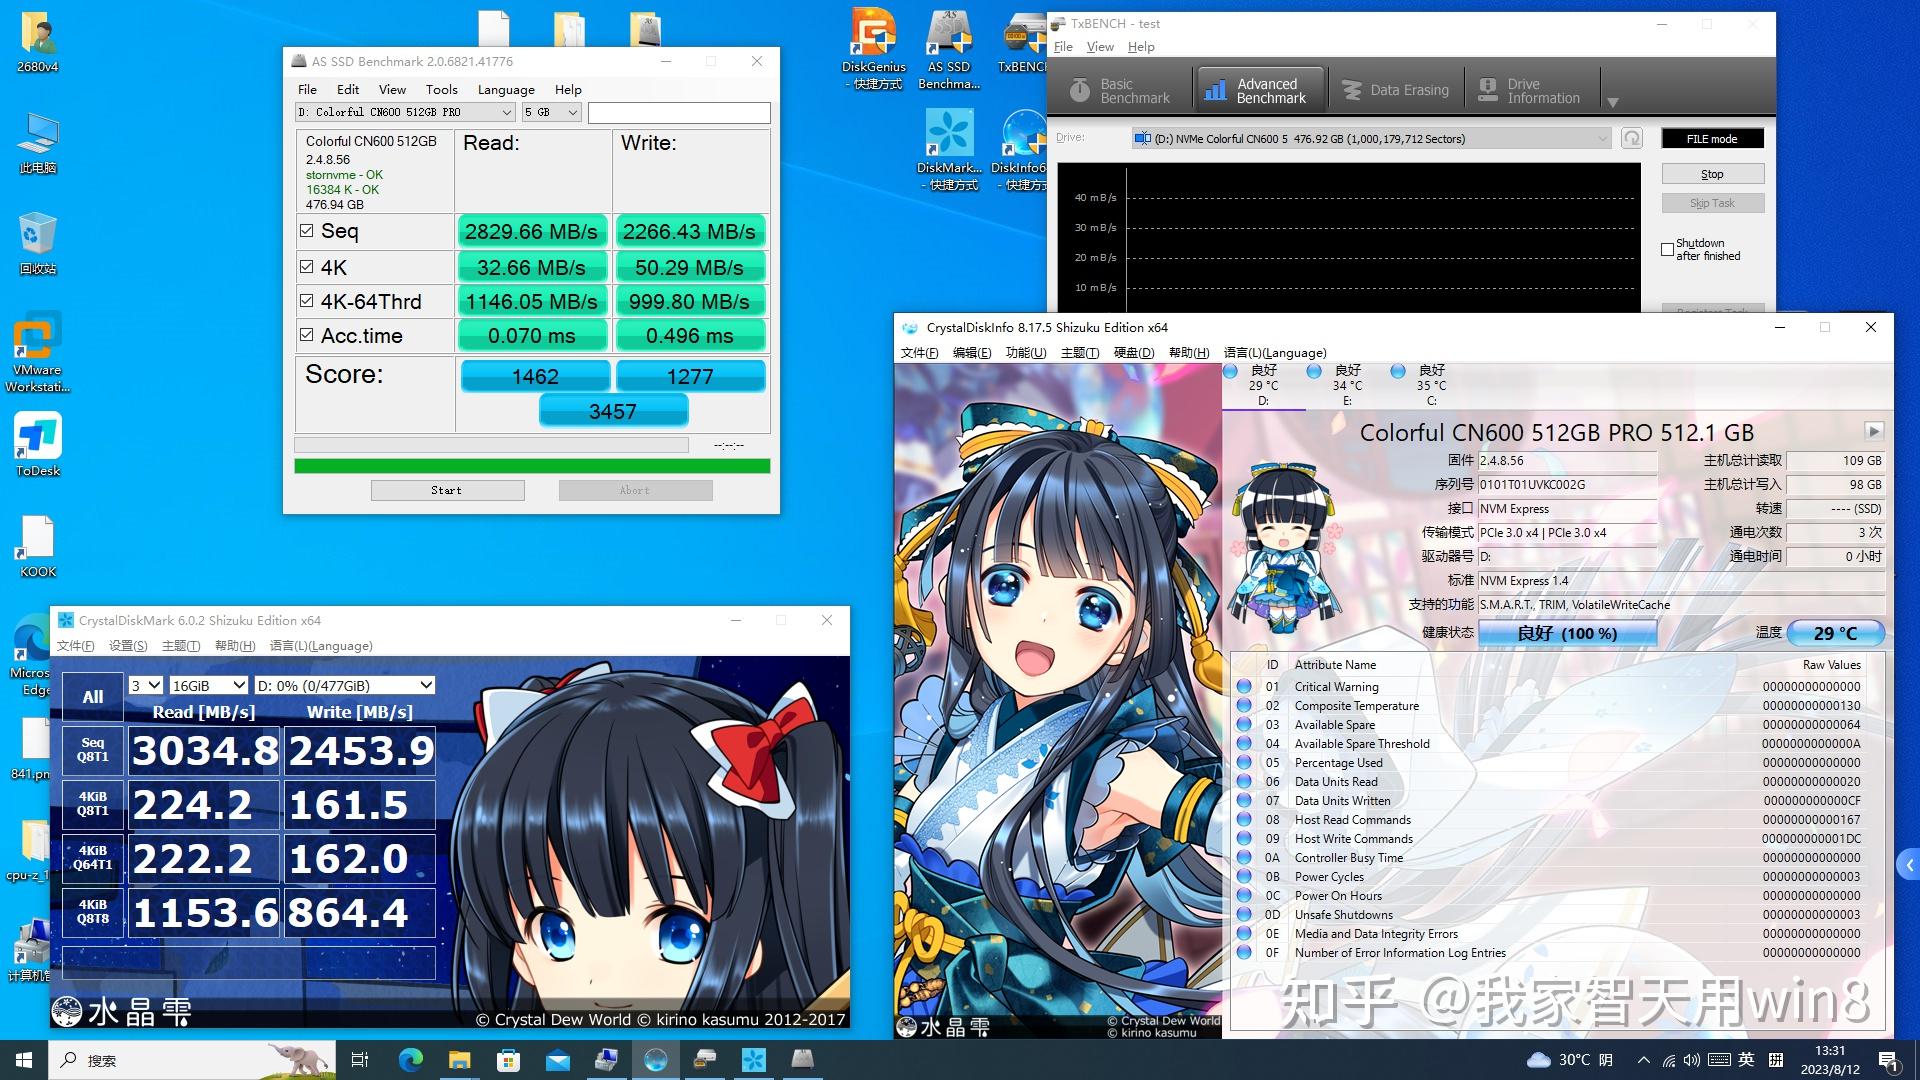Viewport: 1920px width, 1080px height.
Task: Launch VMware Workstation from desktop
Action: 37,352
